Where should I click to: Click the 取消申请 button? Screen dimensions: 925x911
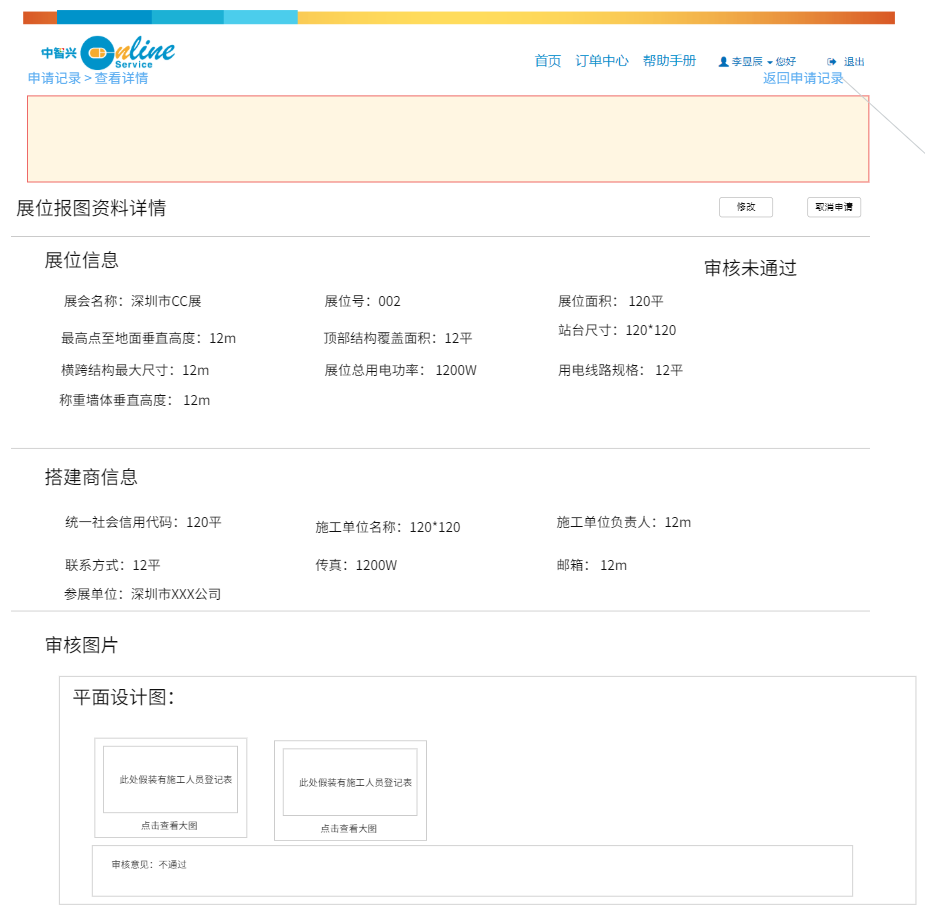tap(834, 207)
